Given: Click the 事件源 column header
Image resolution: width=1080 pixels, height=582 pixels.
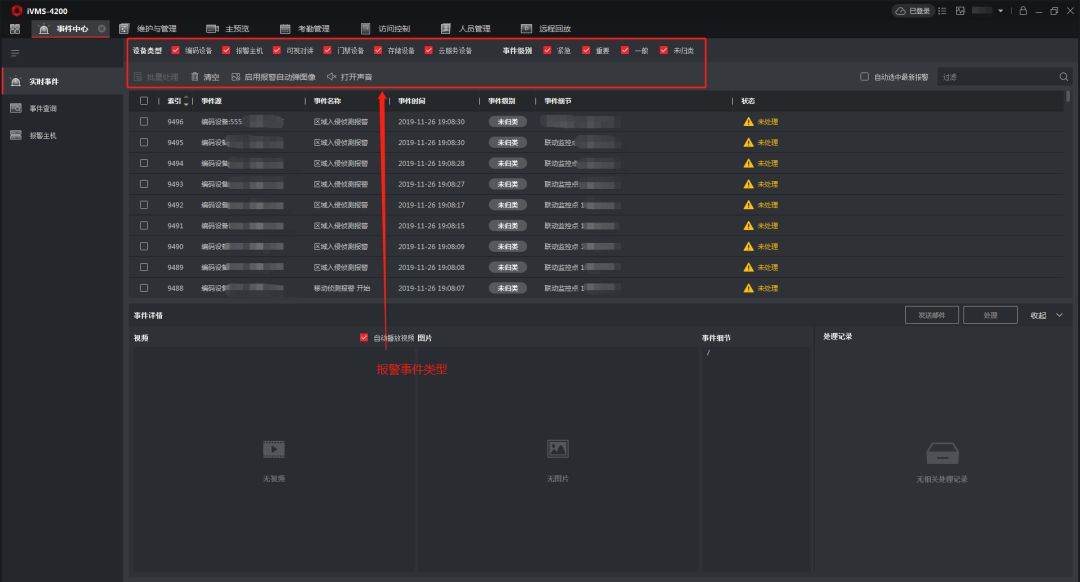Looking at the screenshot, I should point(211,101).
